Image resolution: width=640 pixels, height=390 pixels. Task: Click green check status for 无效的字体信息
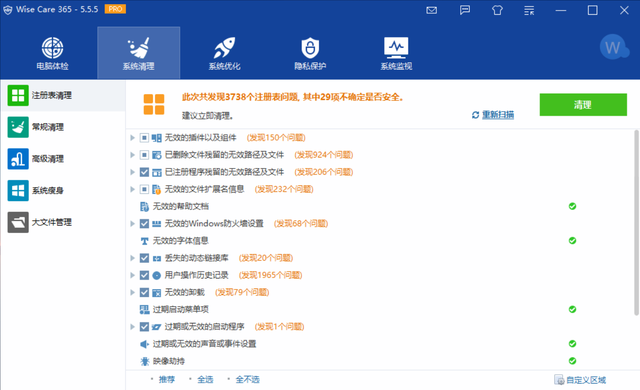[572, 241]
